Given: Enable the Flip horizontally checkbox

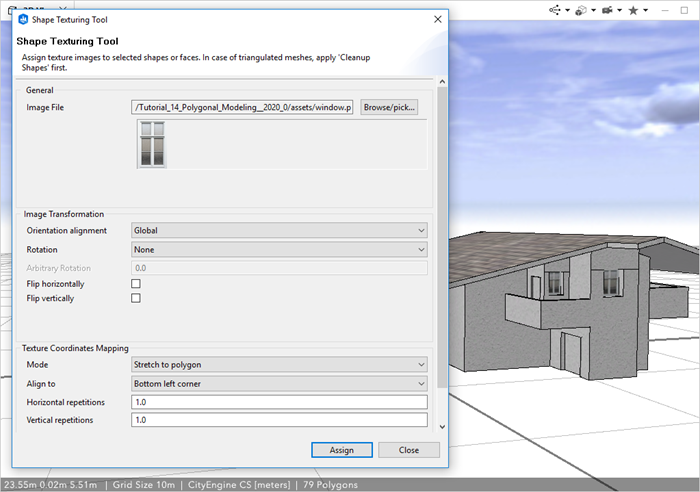Looking at the screenshot, I should click(x=136, y=284).
